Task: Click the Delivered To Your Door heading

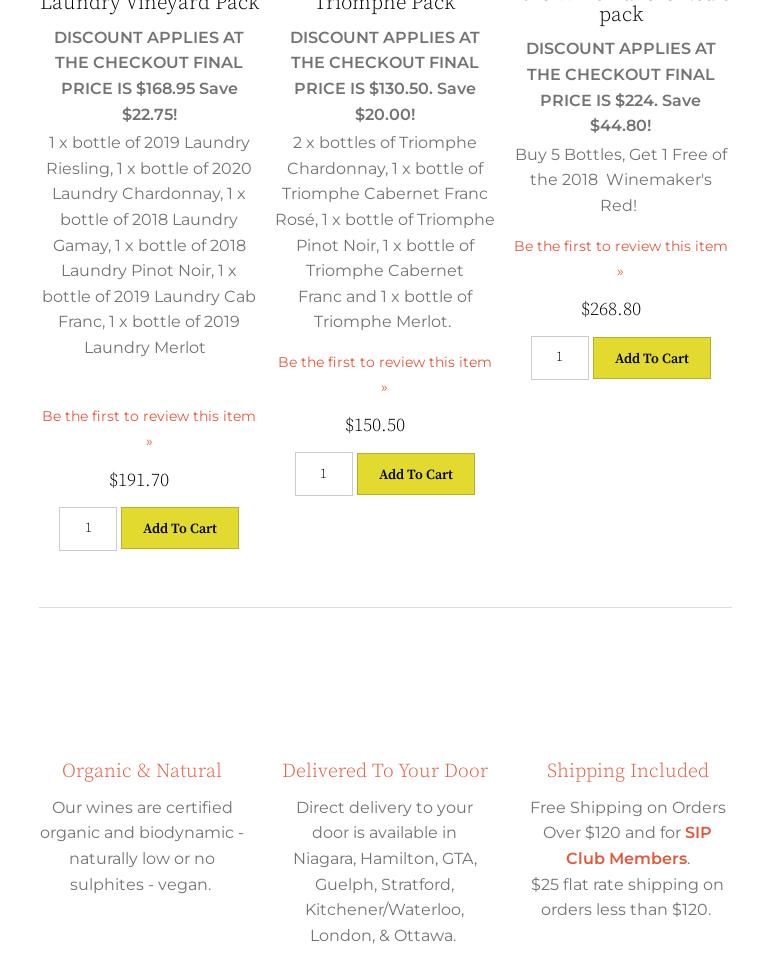Action: point(385,770)
